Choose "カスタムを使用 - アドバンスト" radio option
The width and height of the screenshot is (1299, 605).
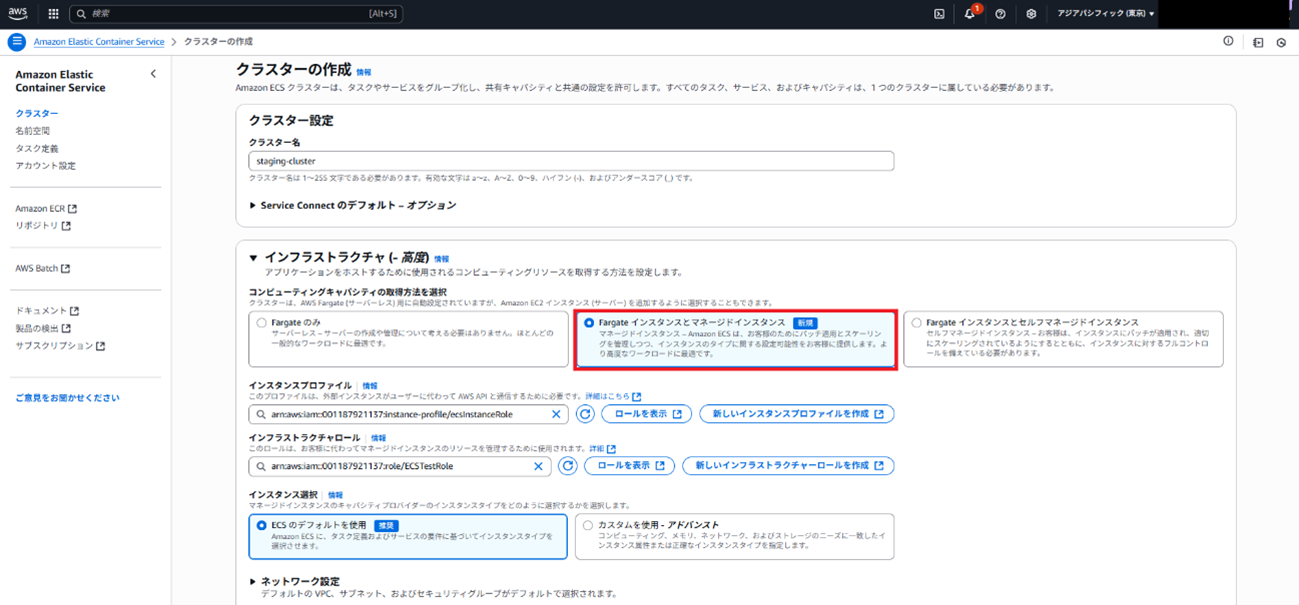588,525
